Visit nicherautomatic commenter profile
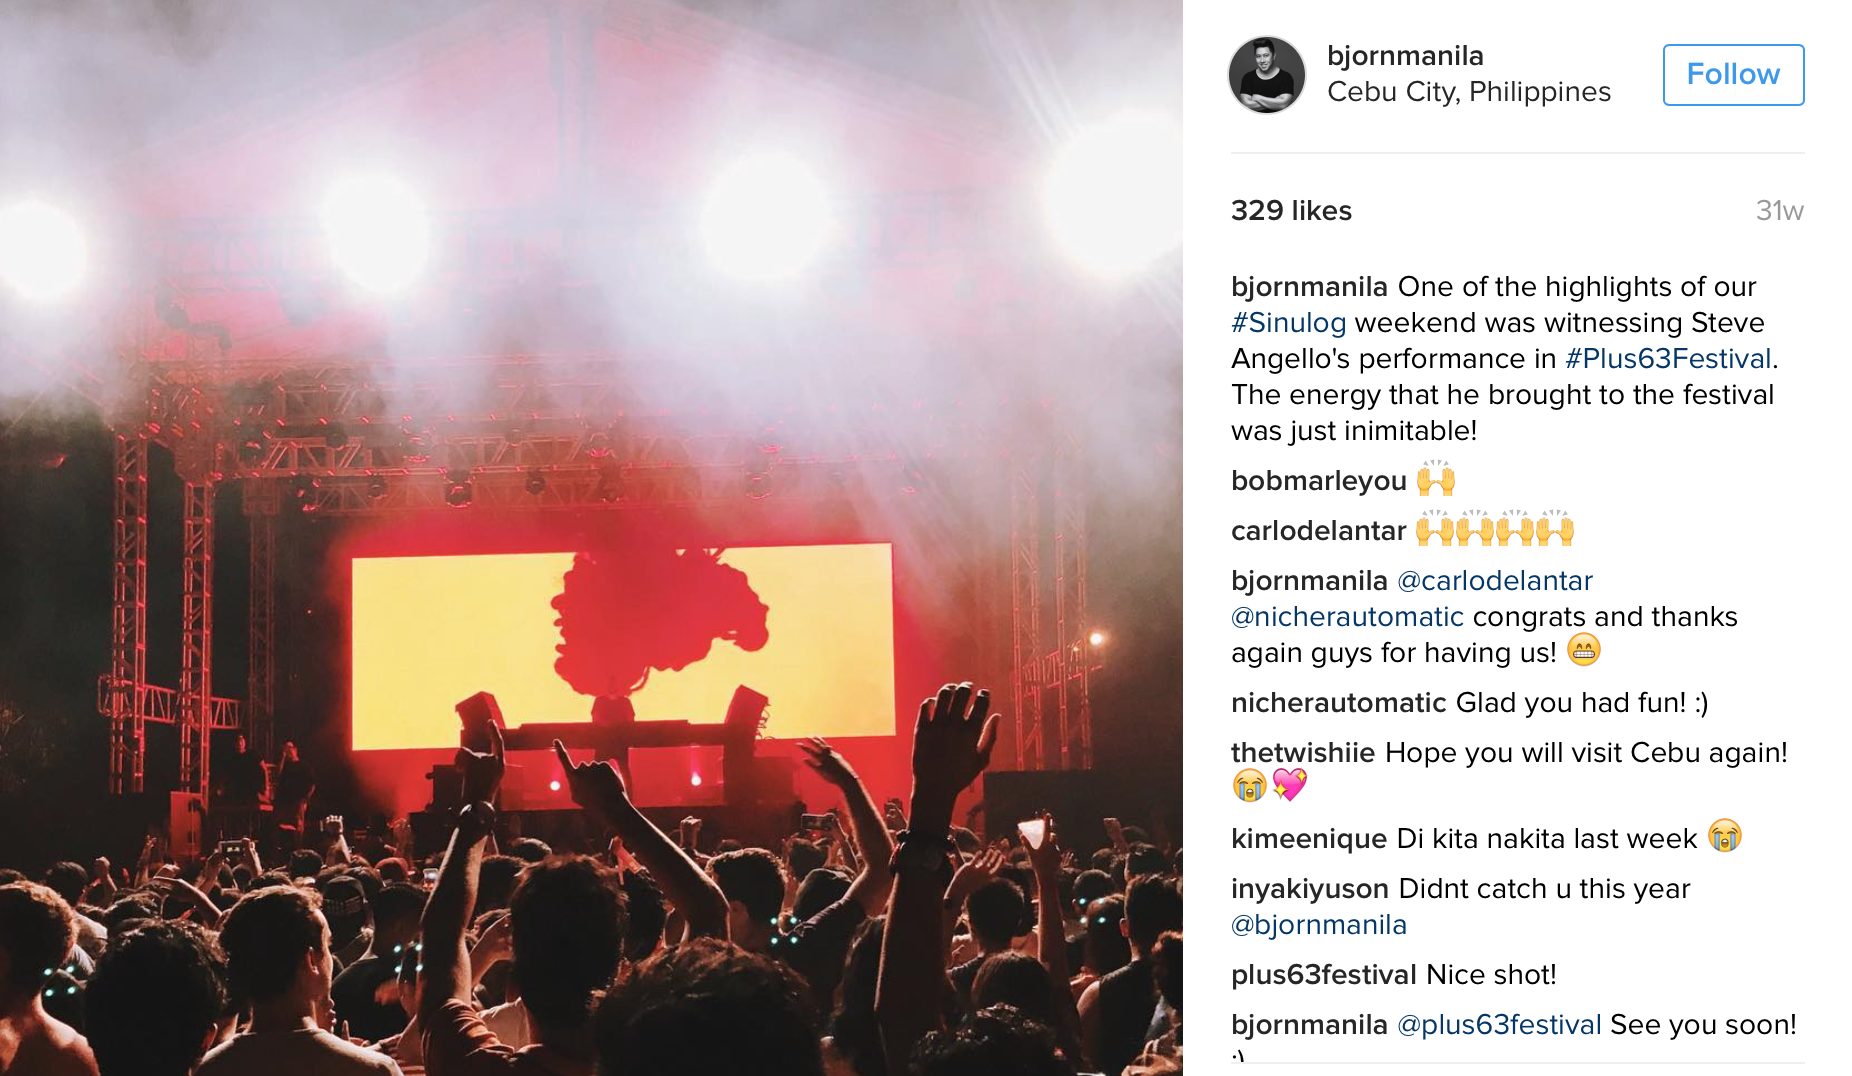This screenshot has width=1852, height=1076. (x=1339, y=703)
